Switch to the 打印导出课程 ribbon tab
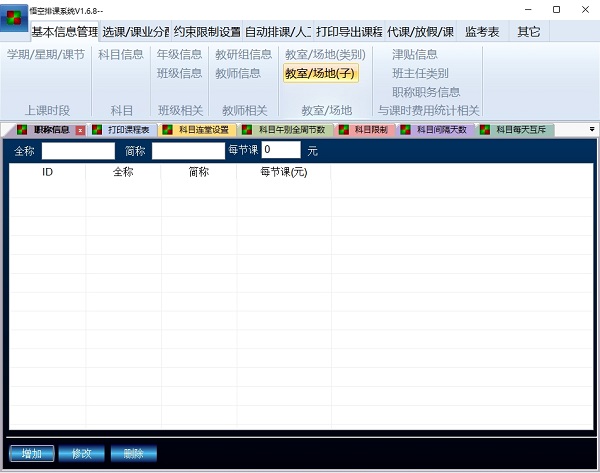 349,32
